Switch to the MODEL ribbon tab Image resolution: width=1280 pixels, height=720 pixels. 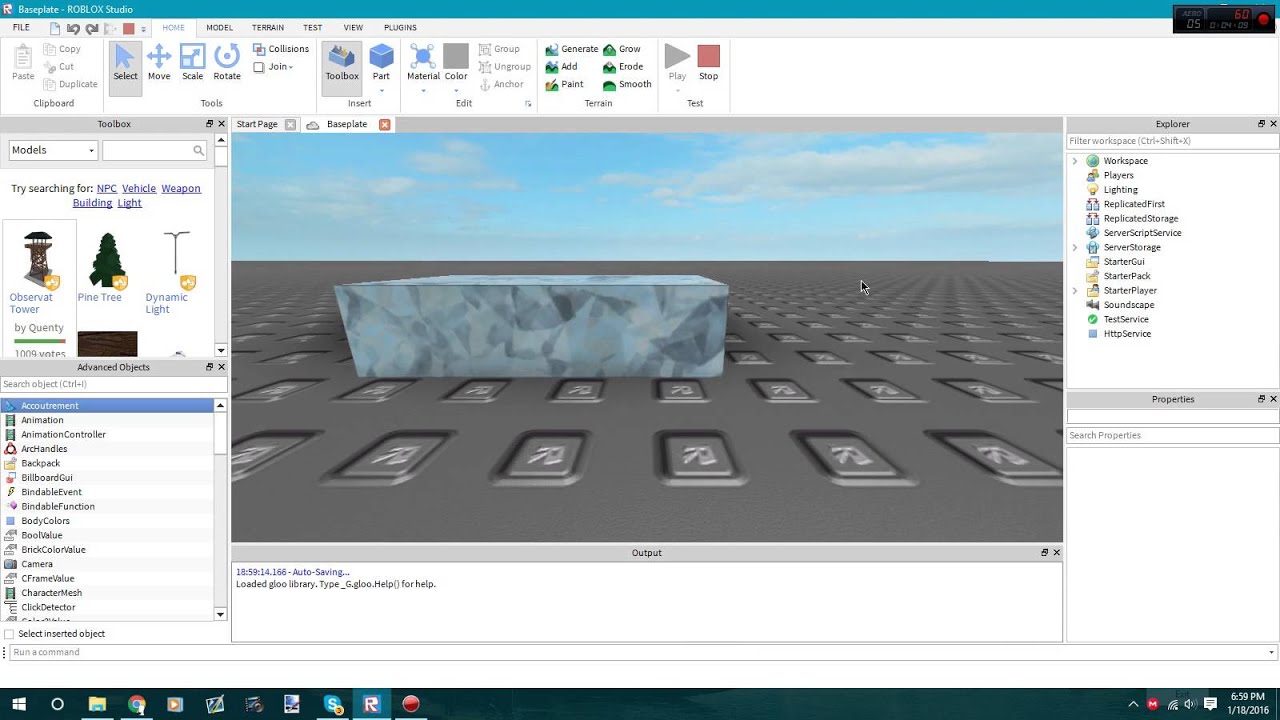point(219,28)
